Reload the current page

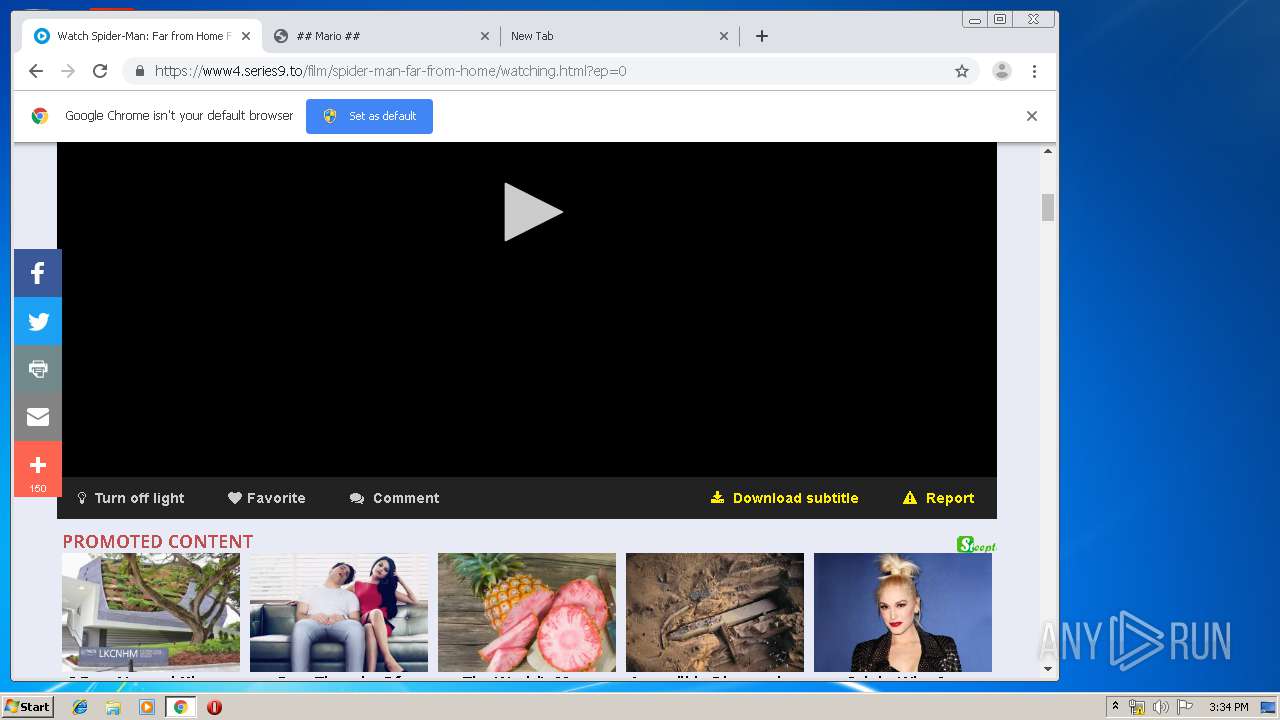pos(100,71)
